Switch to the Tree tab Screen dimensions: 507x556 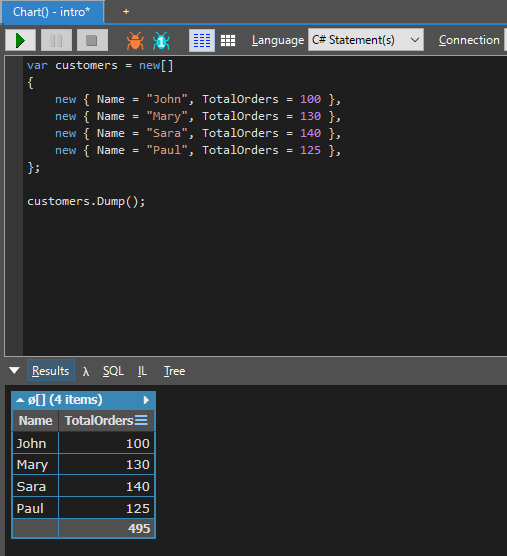tap(174, 371)
